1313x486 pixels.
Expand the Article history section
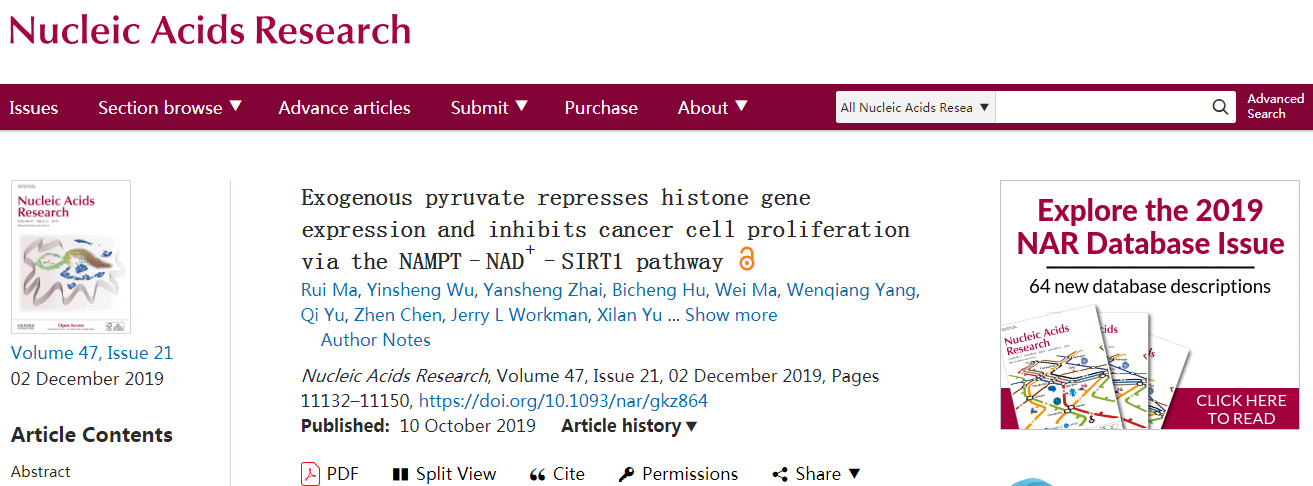tap(629, 426)
